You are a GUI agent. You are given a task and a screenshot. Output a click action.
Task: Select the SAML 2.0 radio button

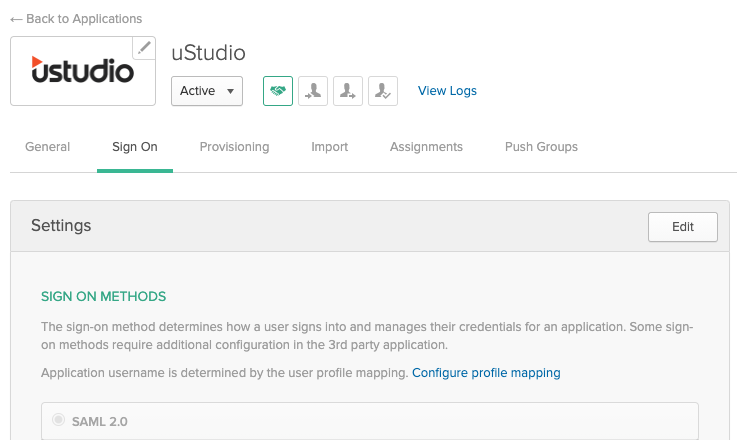[x=58, y=419]
